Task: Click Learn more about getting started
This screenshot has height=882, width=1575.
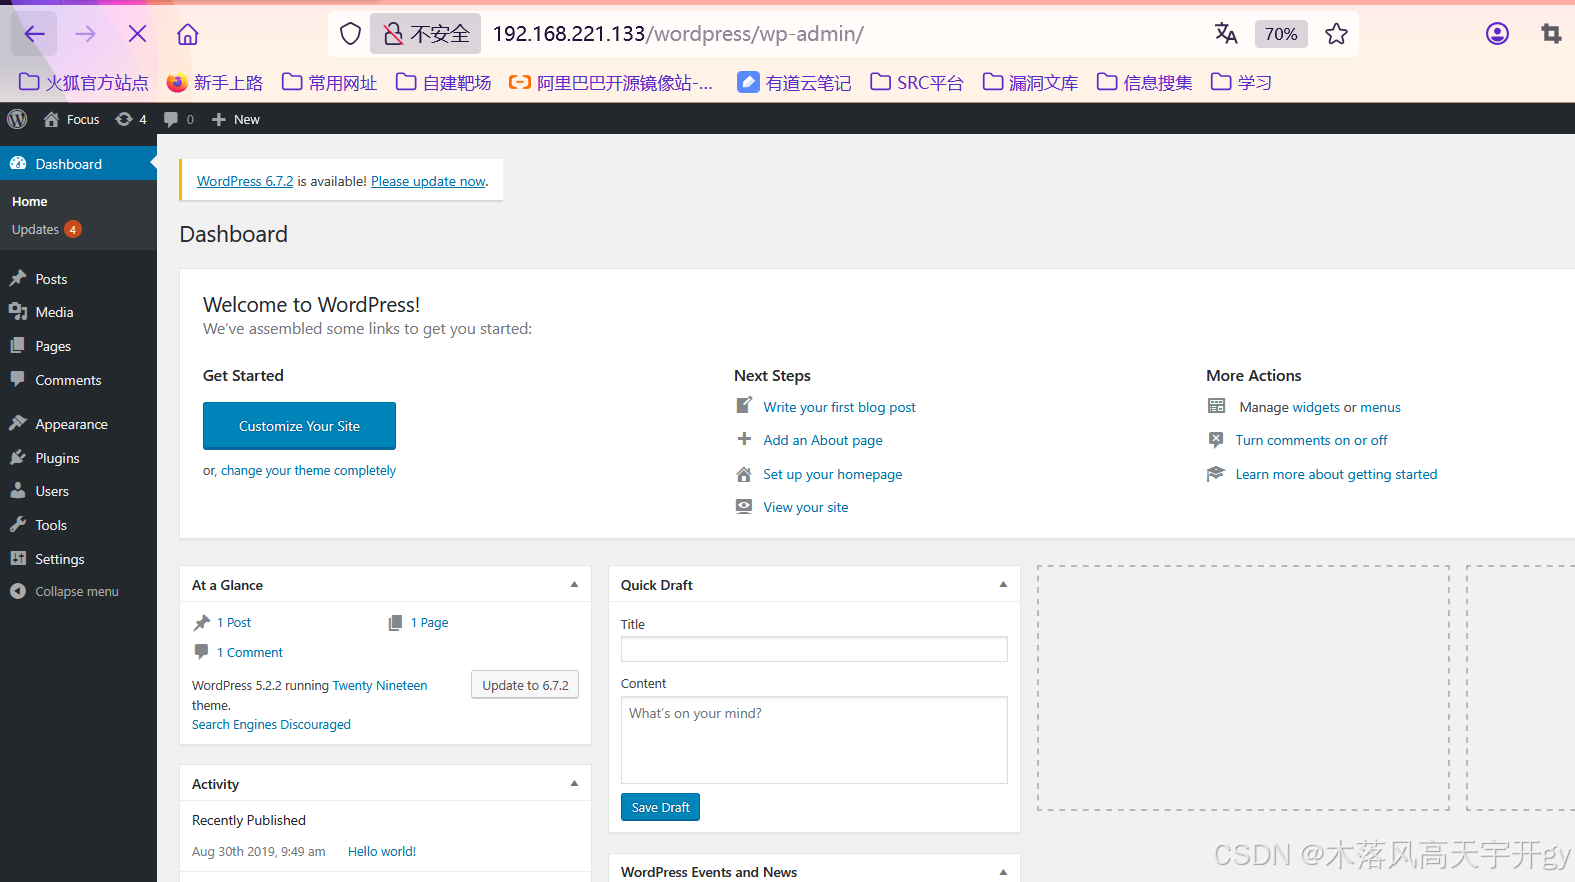Action: (1336, 474)
